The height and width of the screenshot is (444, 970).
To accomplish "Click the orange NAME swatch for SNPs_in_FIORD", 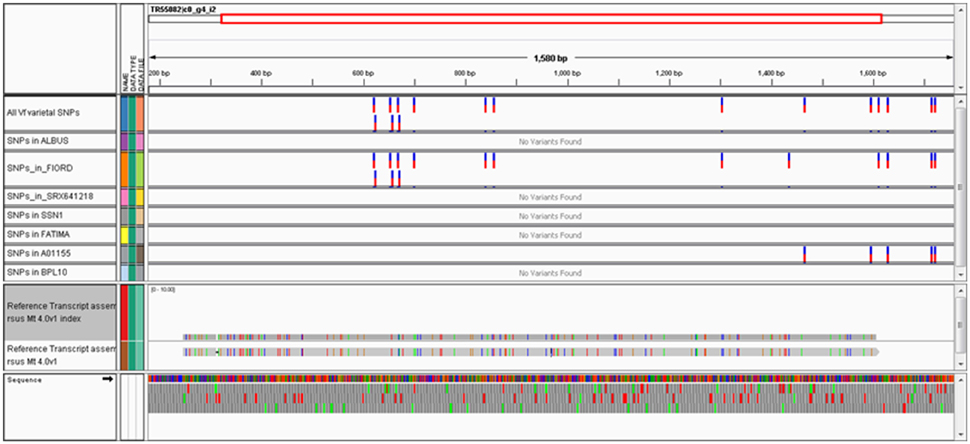I will point(124,169).
